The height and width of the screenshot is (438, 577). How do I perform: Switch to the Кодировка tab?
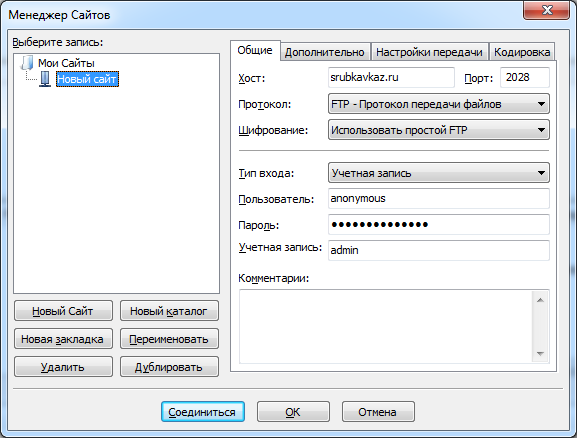point(522,52)
